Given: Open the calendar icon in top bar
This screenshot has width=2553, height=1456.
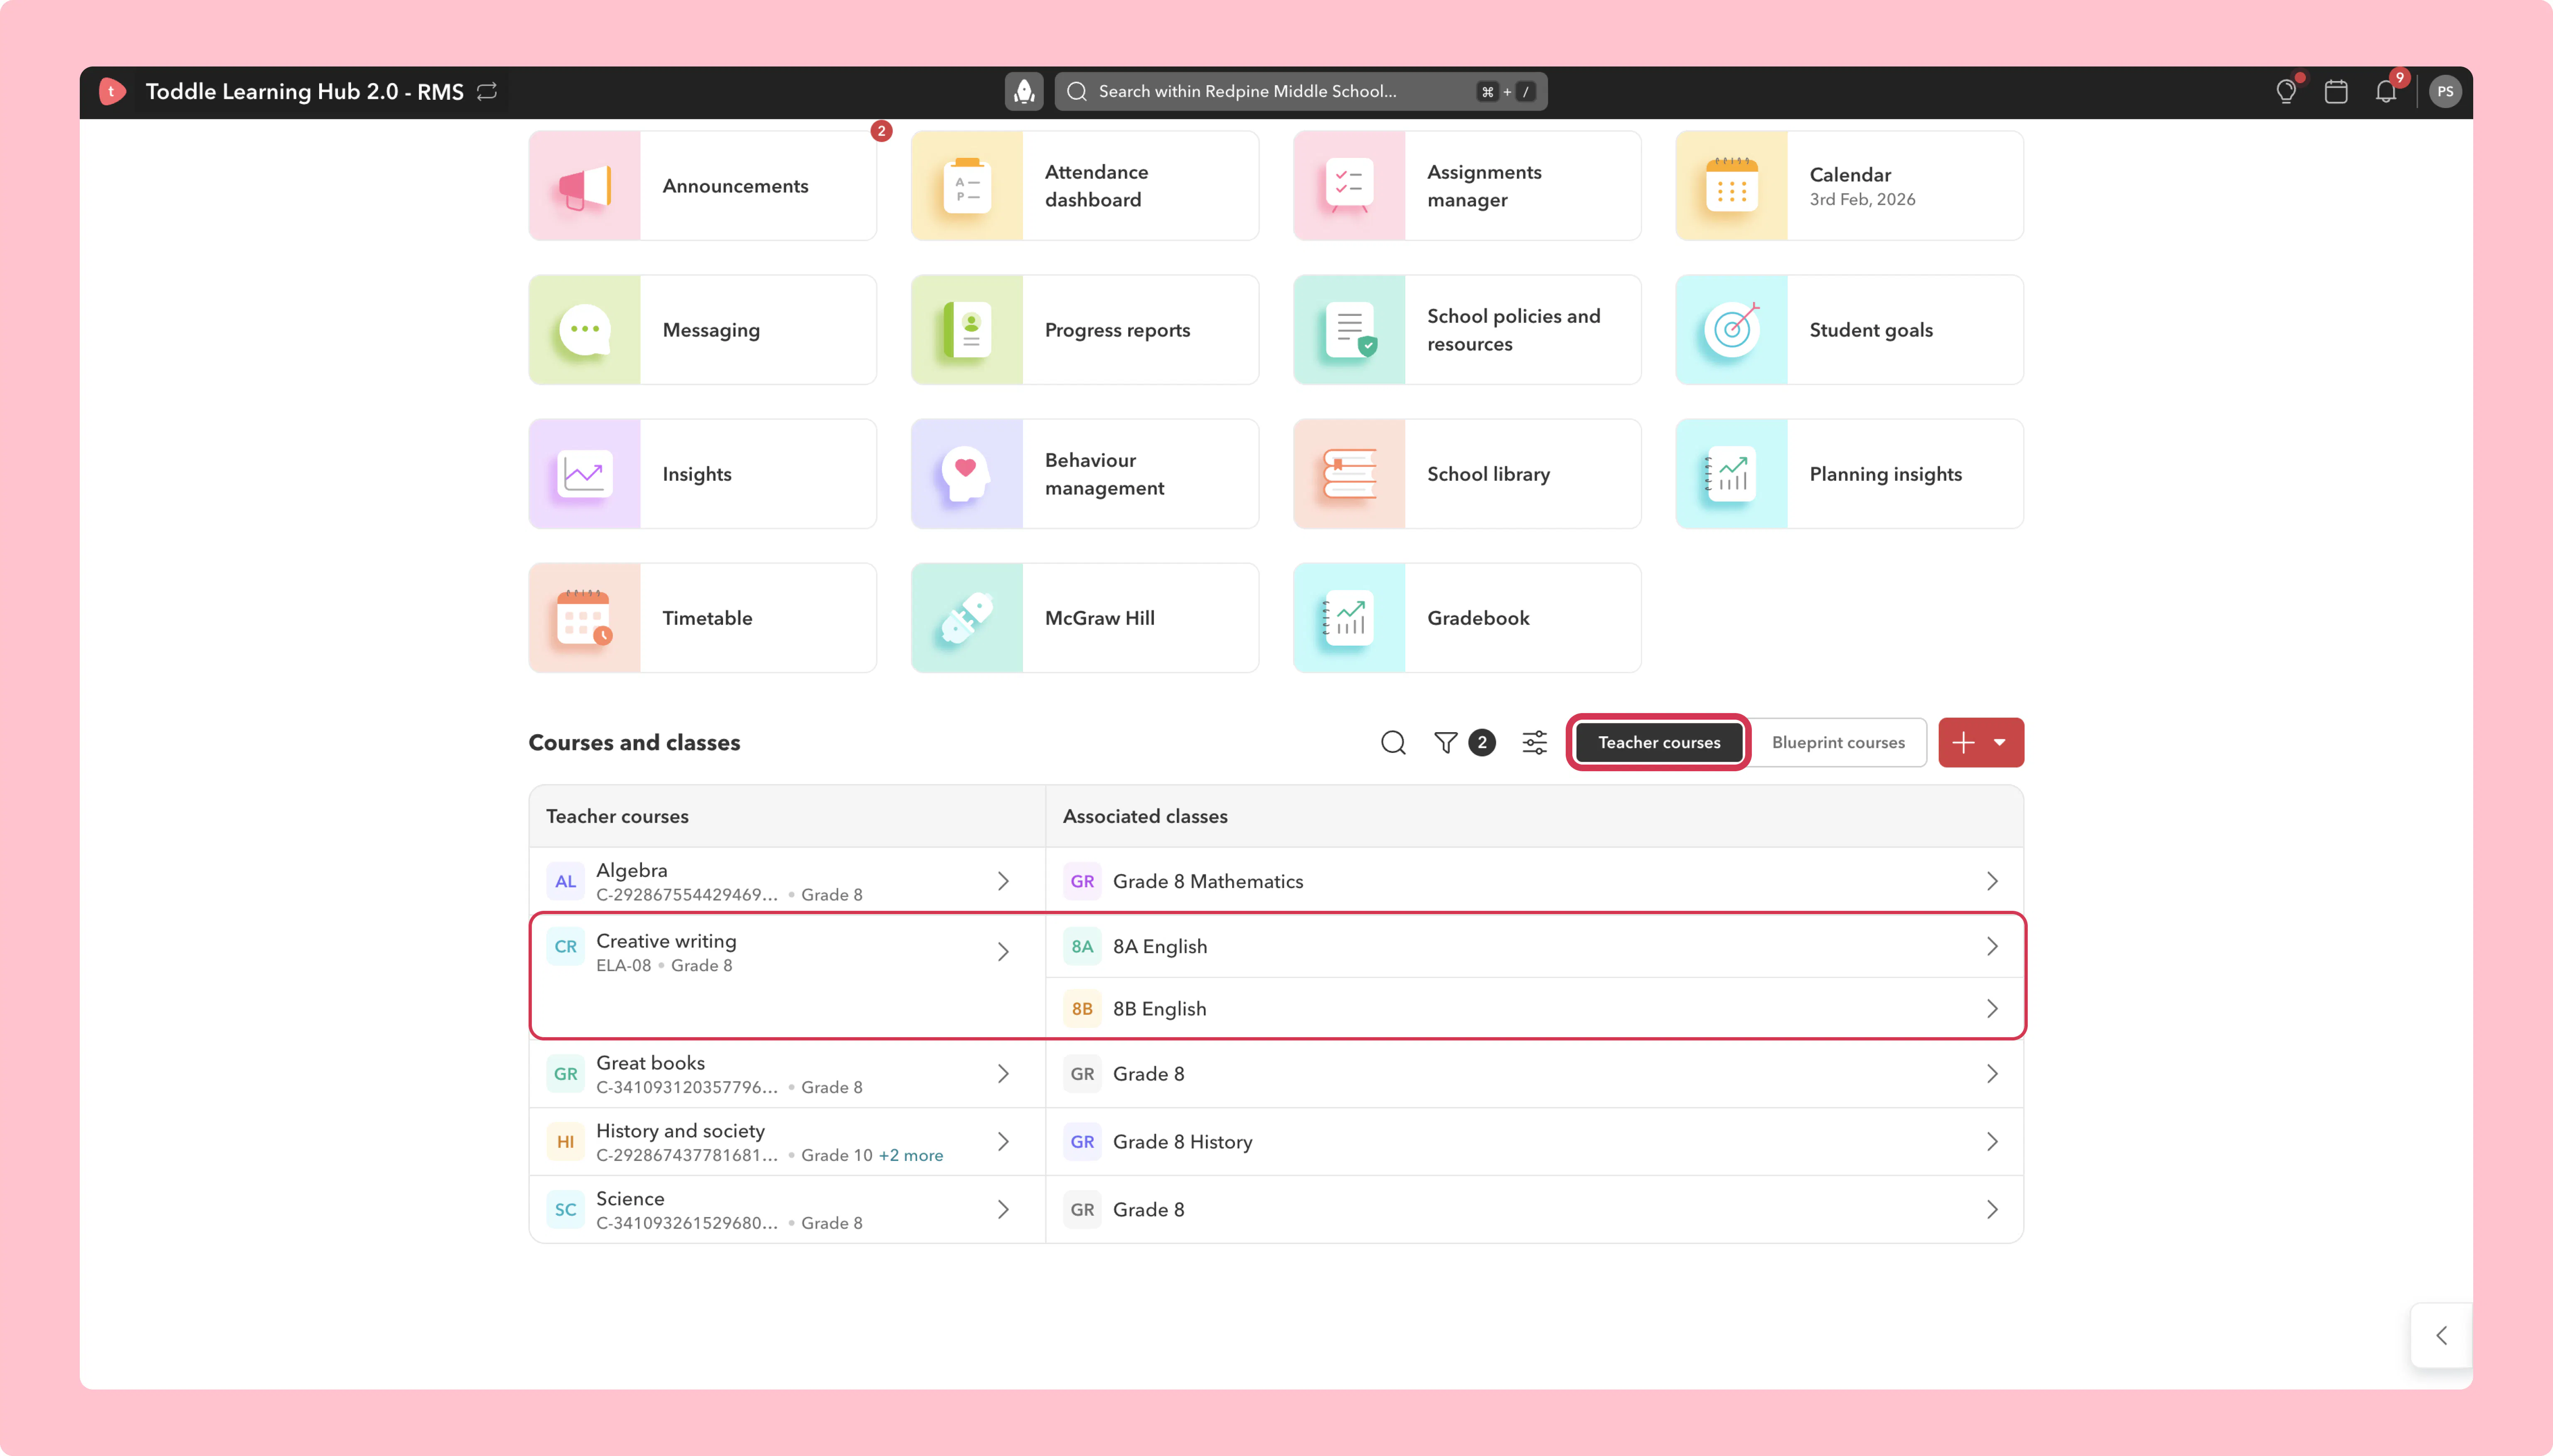Looking at the screenshot, I should pyautogui.click(x=2336, y=92).
